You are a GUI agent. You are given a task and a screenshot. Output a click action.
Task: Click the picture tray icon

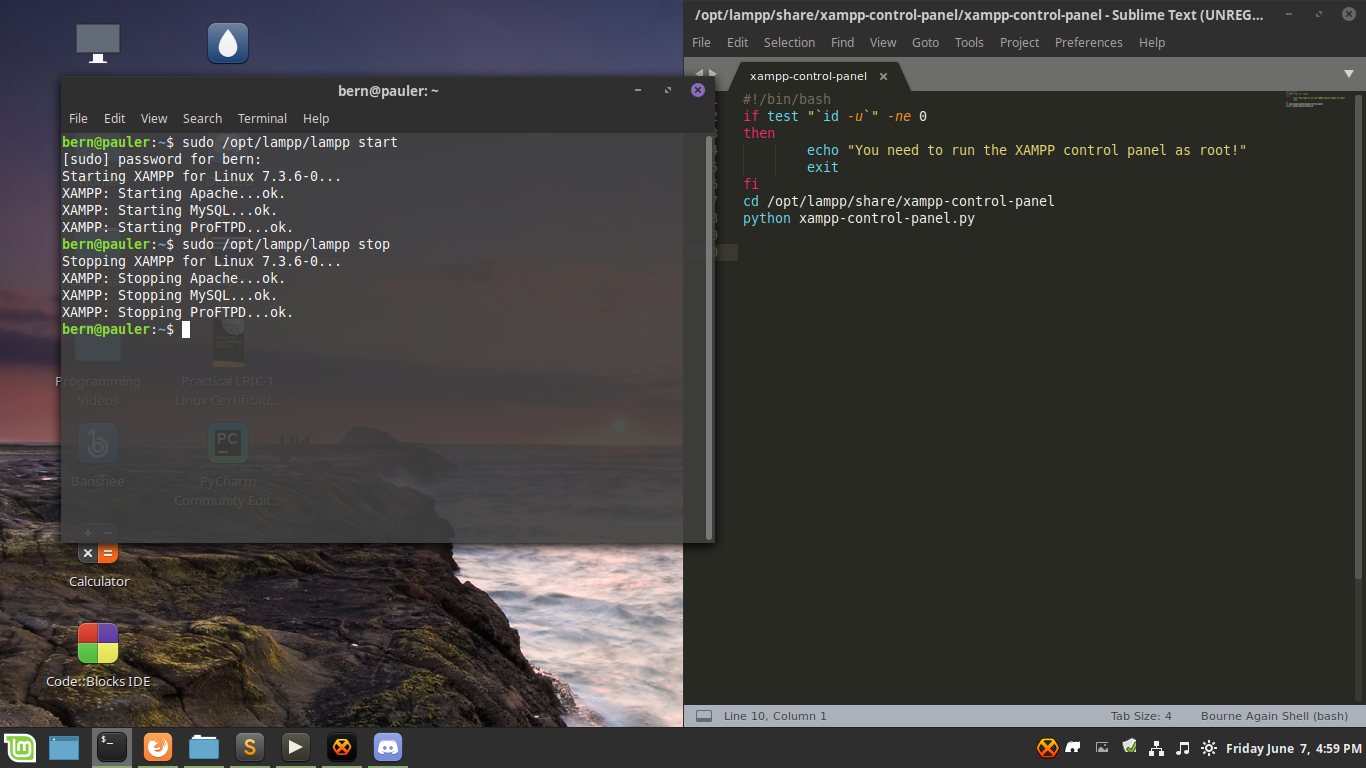pos(1102,748)
